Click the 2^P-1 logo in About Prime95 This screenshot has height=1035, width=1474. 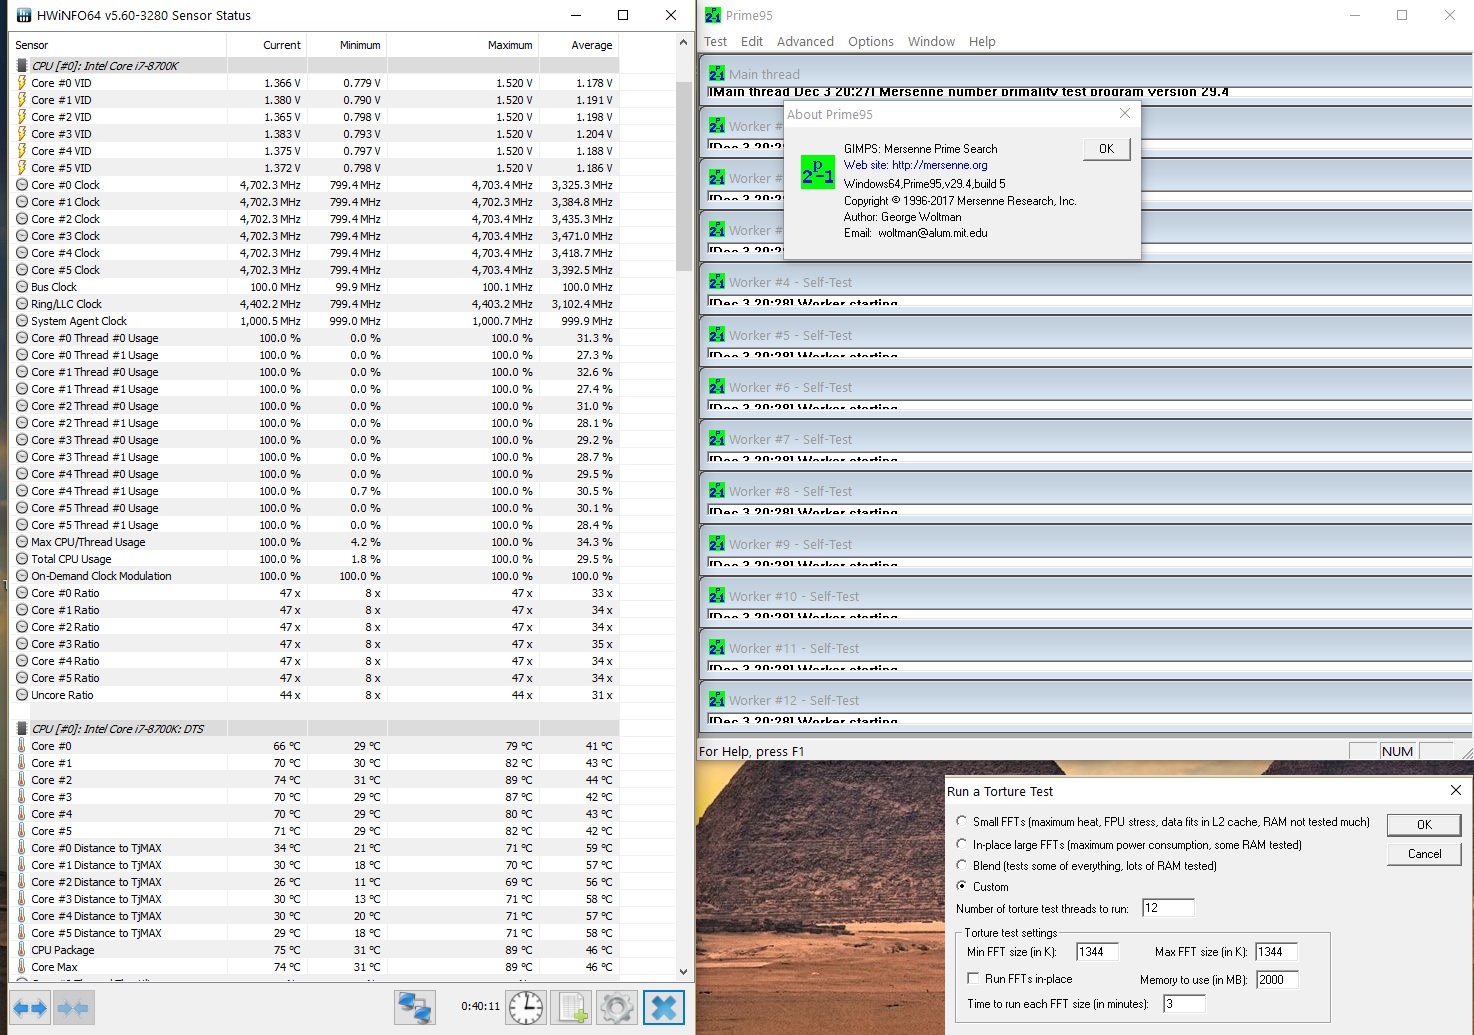(x=817, y=172)
